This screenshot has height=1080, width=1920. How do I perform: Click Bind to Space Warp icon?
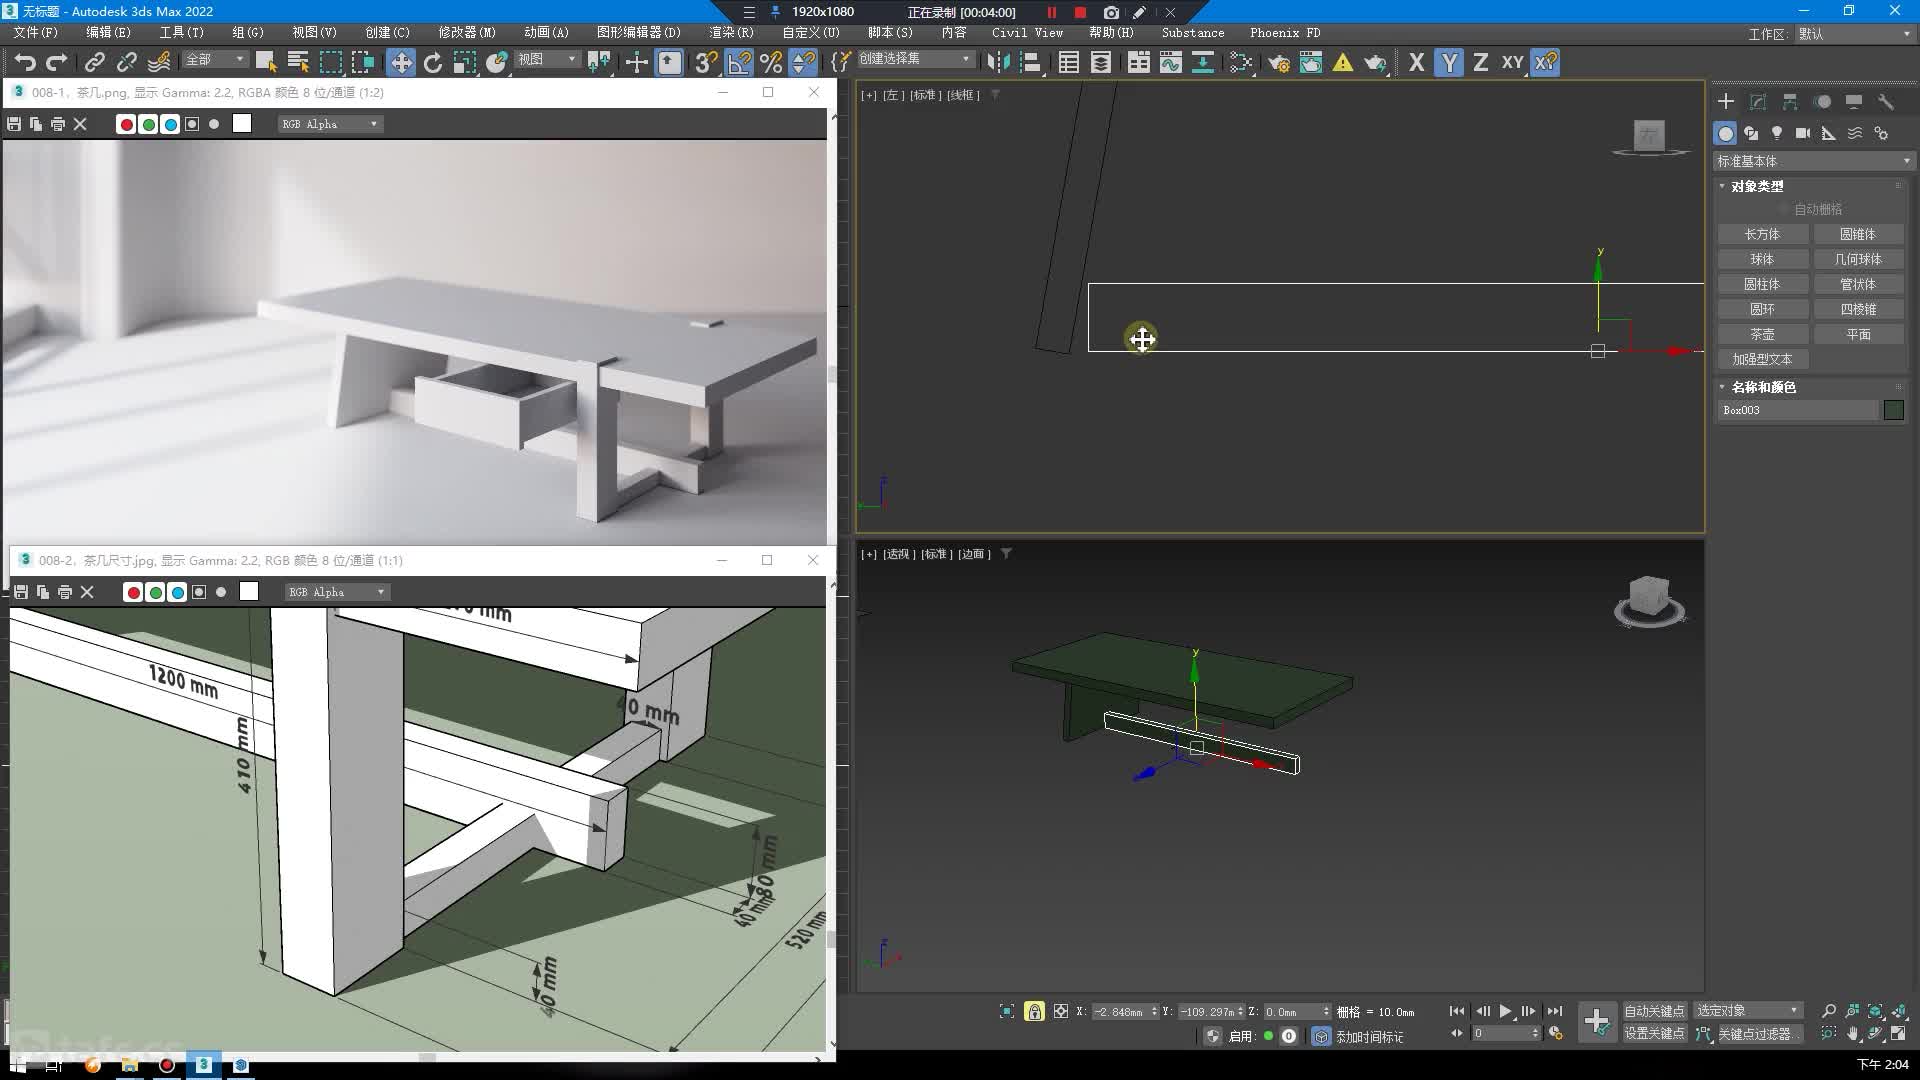pos(158,62)
